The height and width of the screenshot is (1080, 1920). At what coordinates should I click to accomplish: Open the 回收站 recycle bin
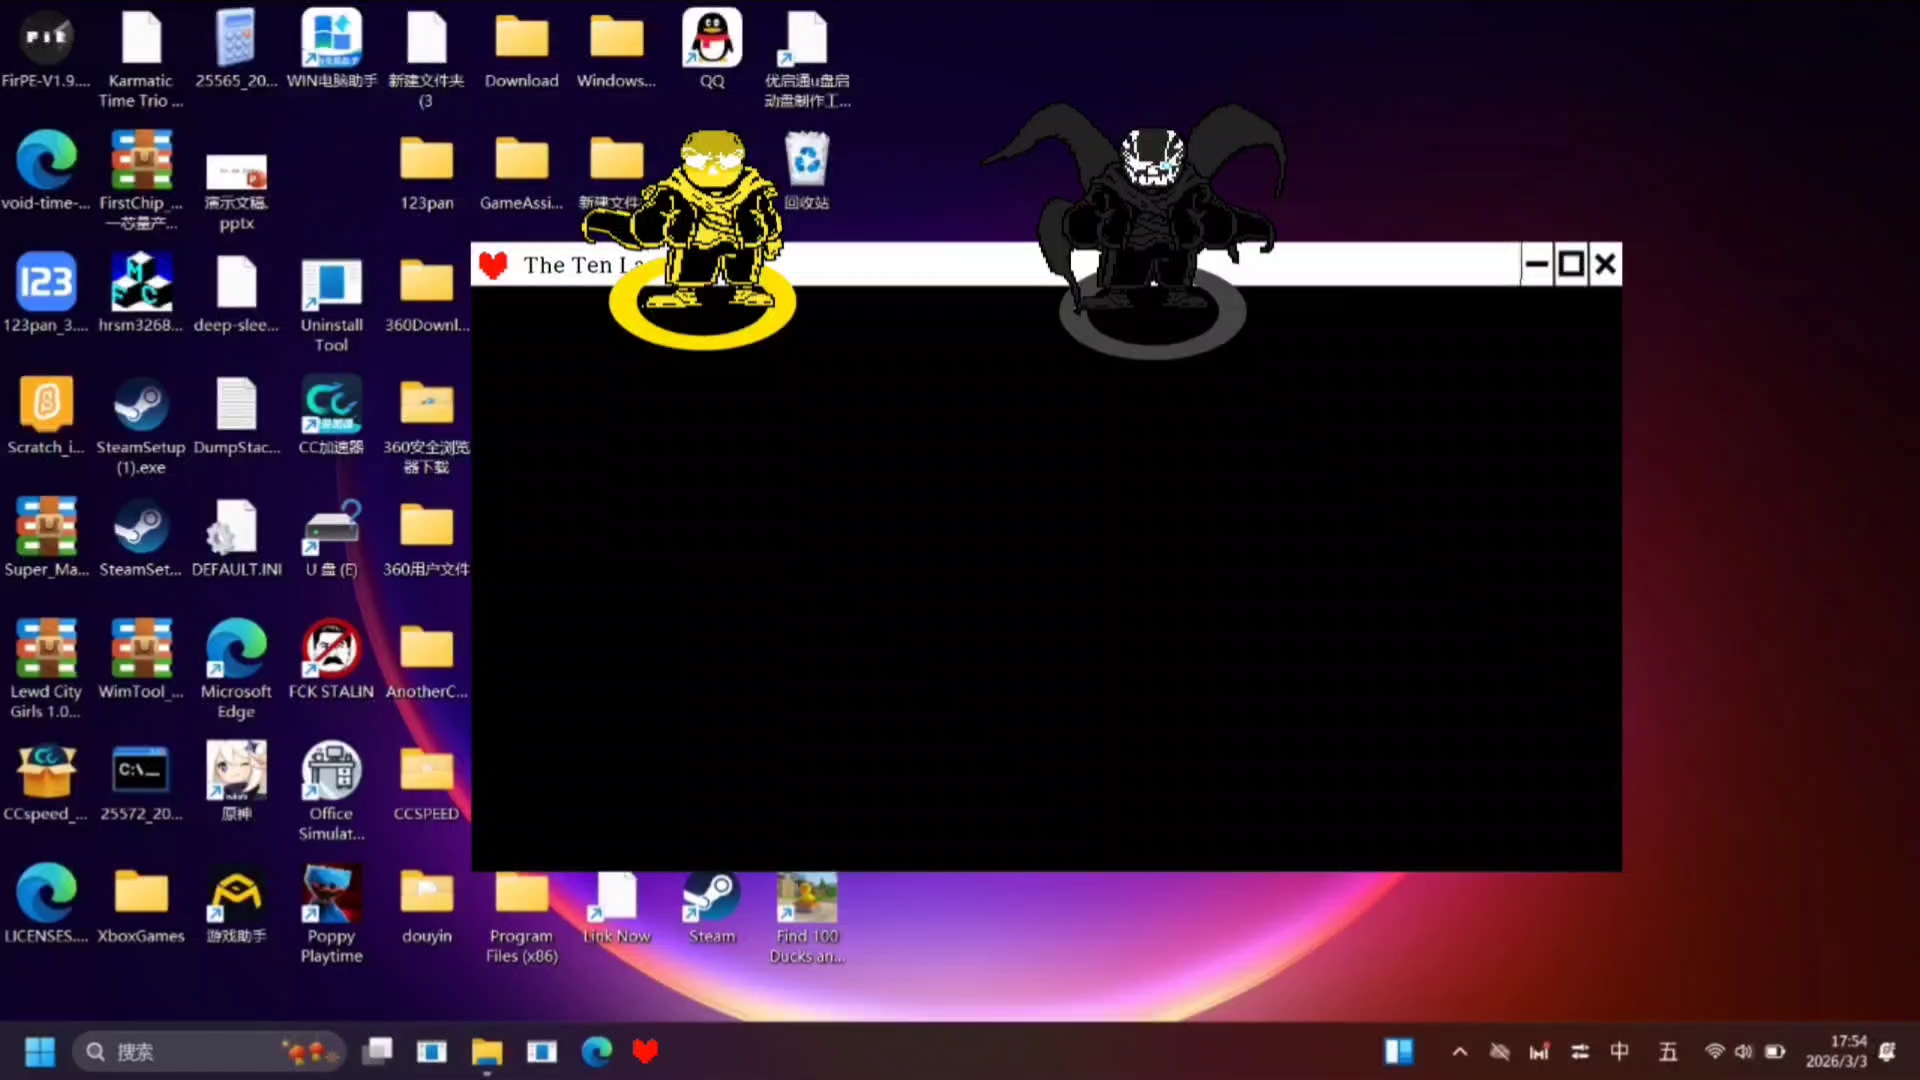(x=807, y=160)
